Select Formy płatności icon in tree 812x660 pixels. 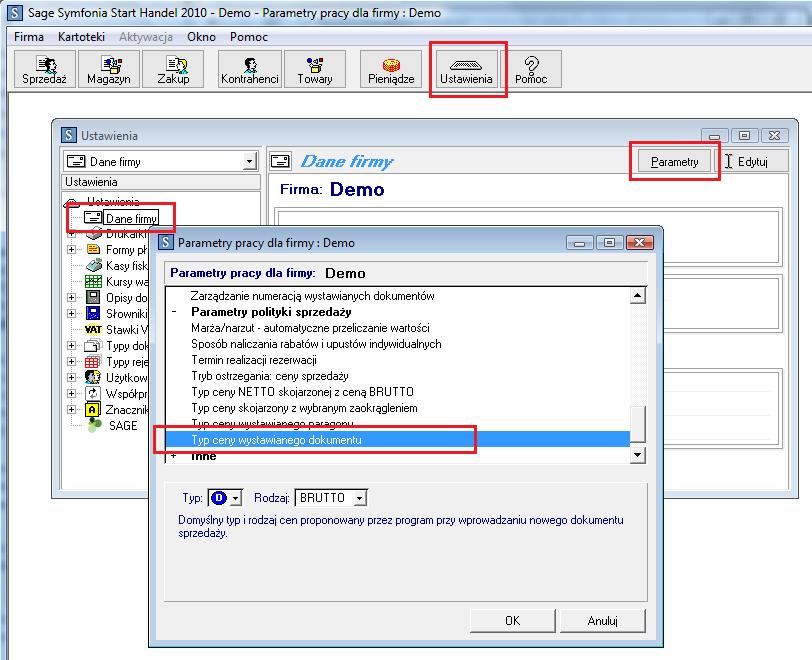click(x=94, y=249)
